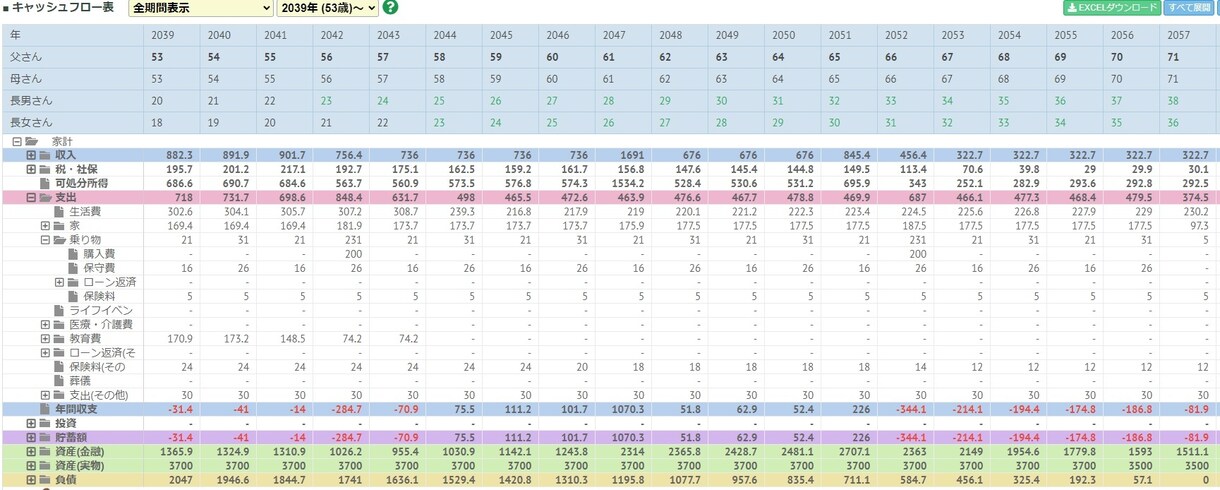Open the help question mark icon
The image size is (1220, 490).
(x=390, y=8)
